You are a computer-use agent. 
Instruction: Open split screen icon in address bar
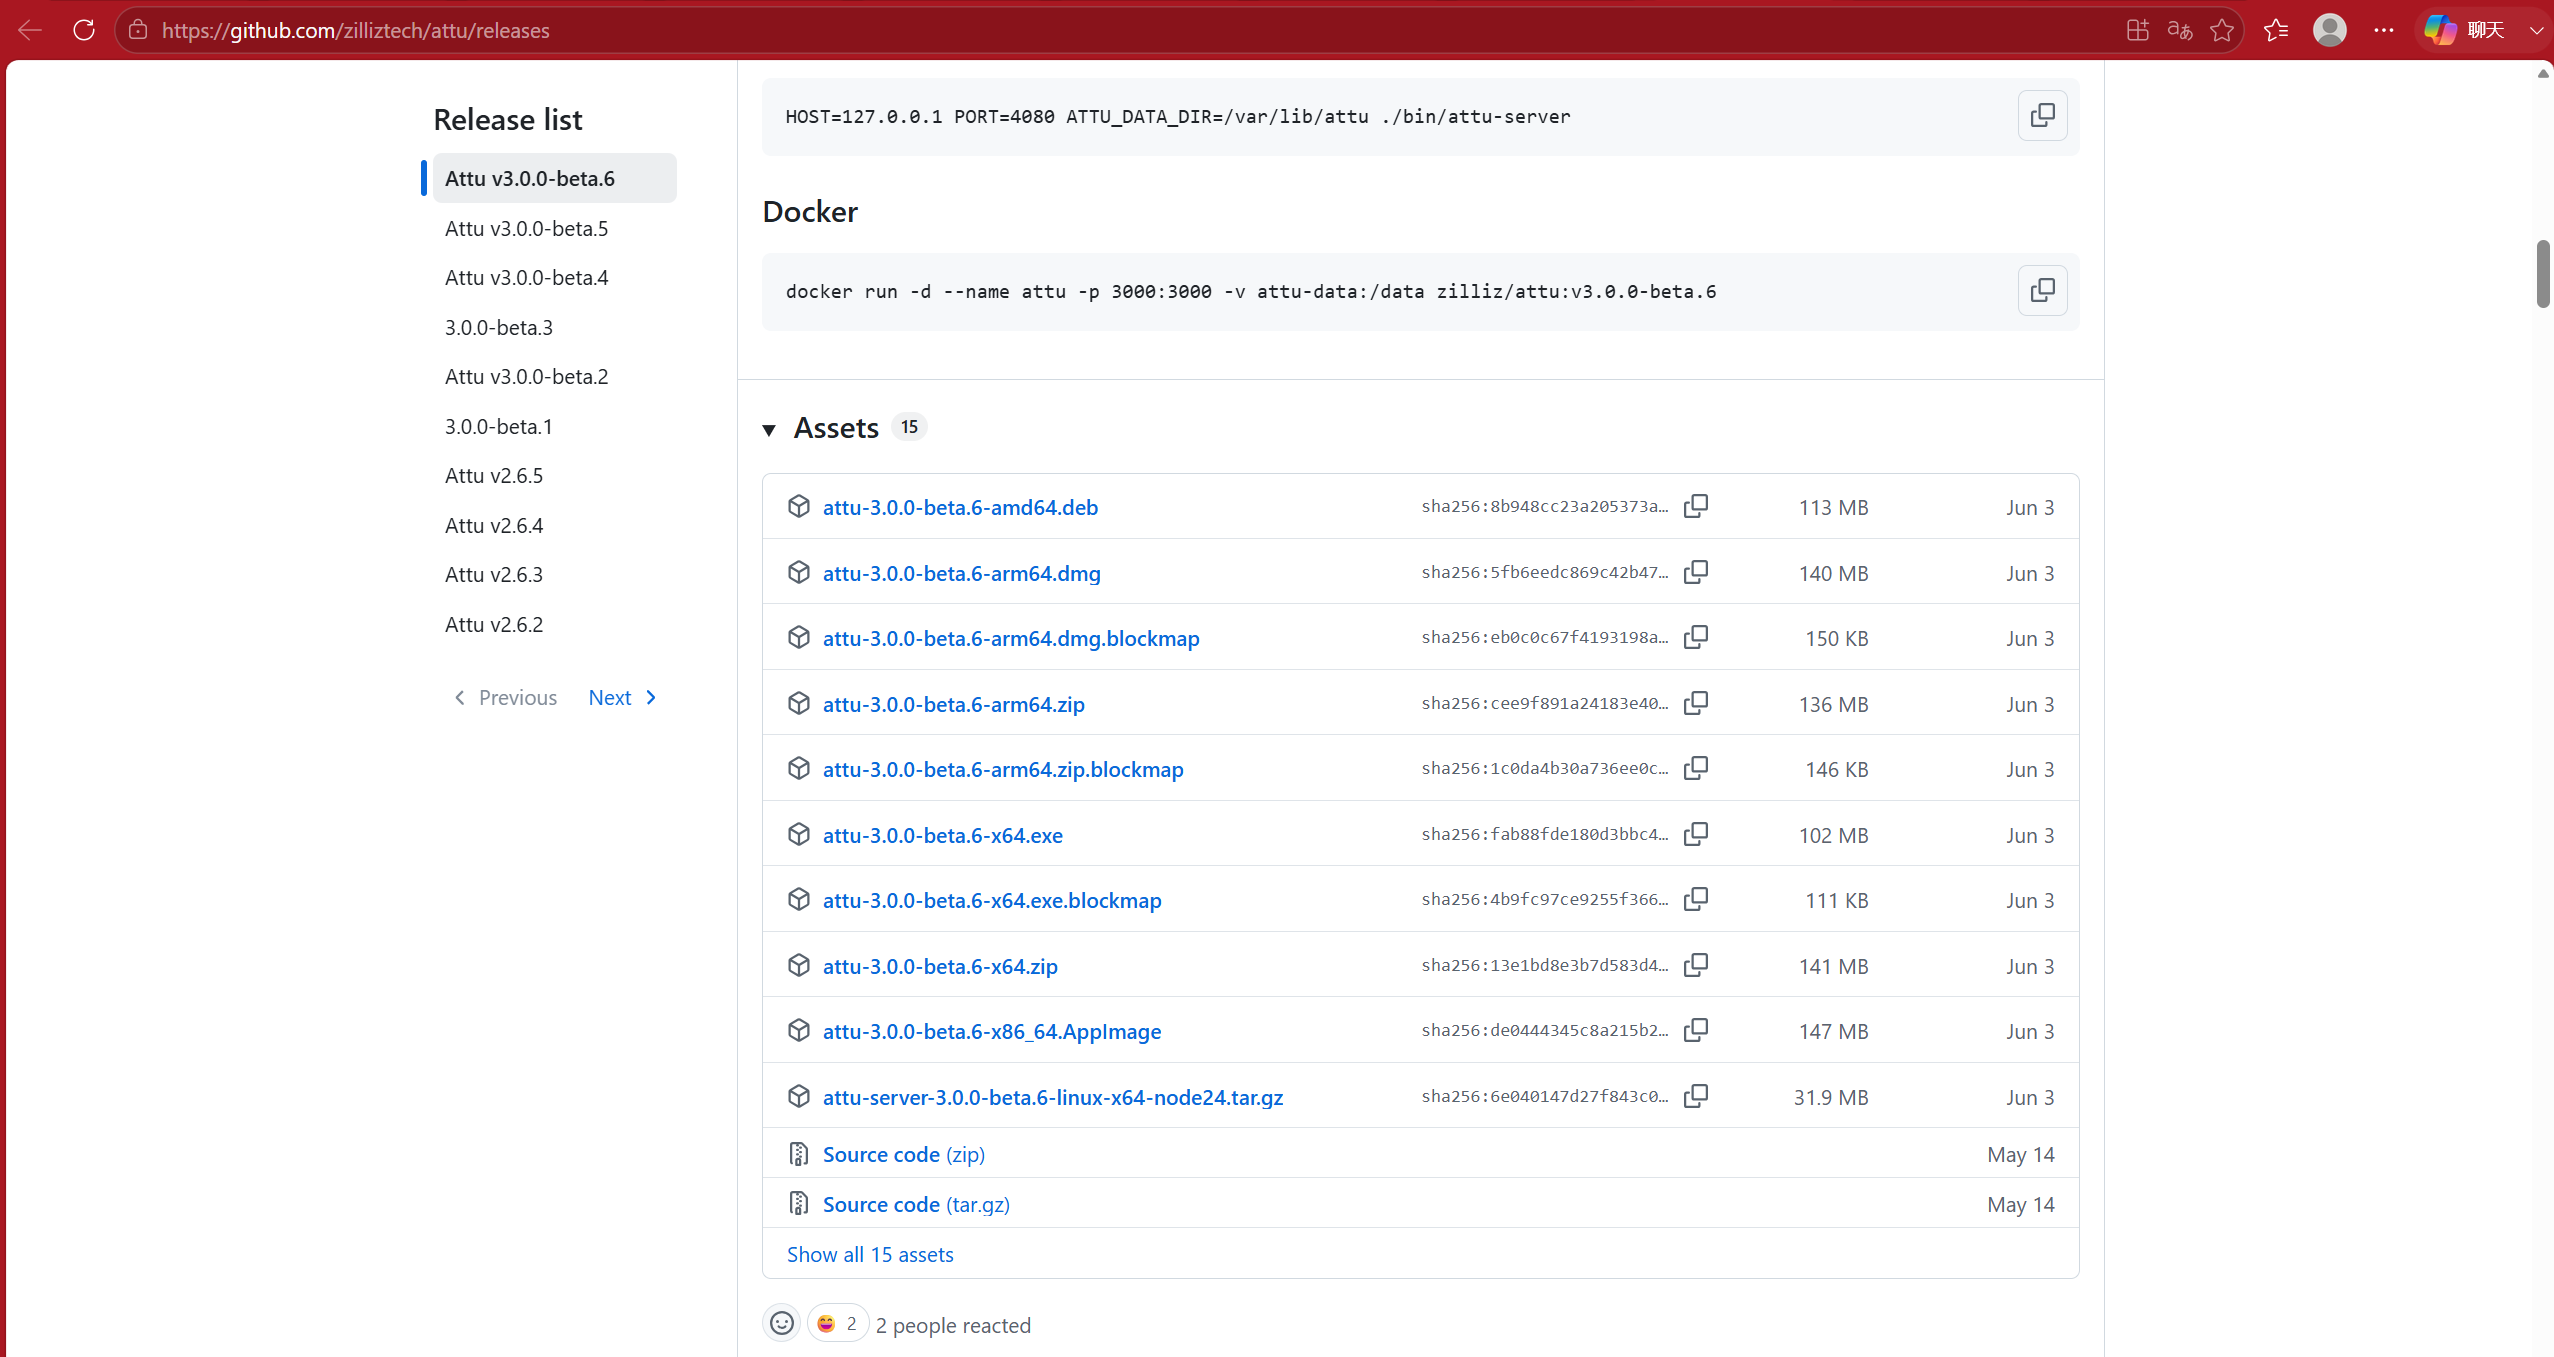tap(2137, 30)
